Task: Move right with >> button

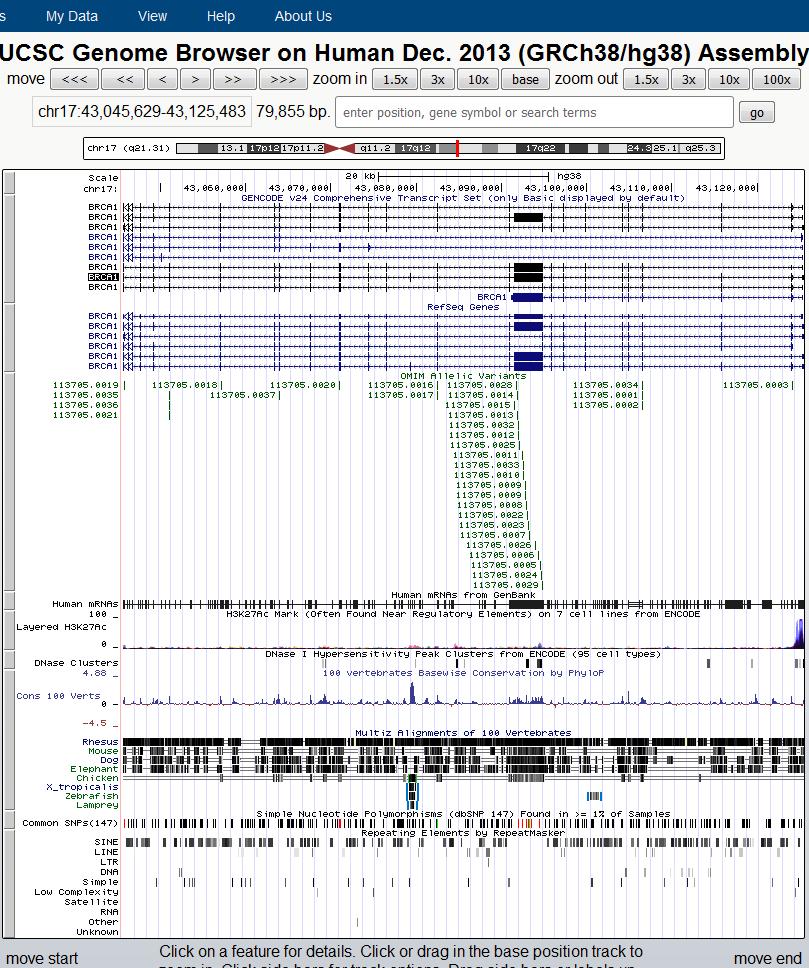Action: coord(233,80)
